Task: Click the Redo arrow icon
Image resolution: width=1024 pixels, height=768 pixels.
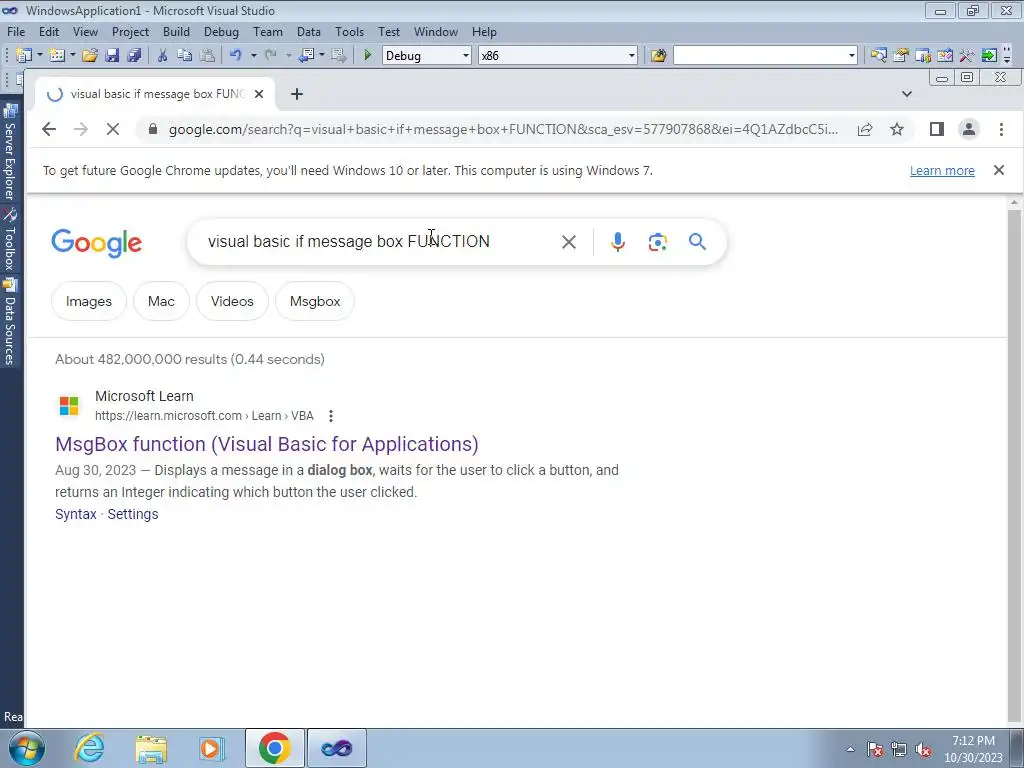Action: pos(271,56)
